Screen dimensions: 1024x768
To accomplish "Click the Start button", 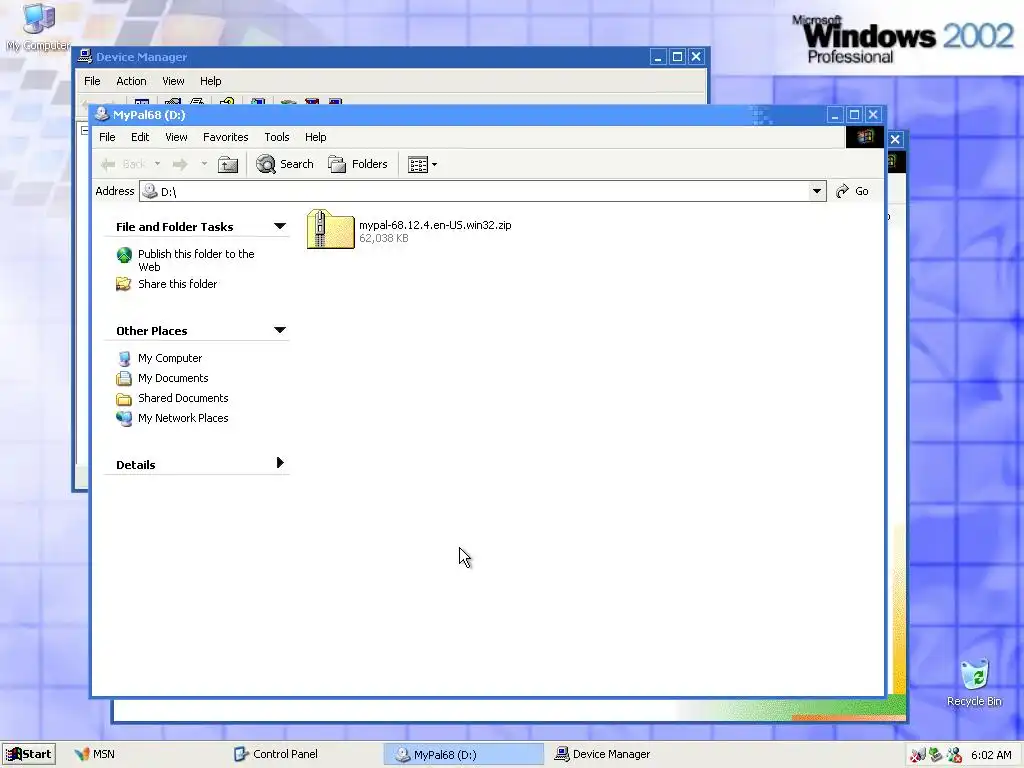I will coord(29,754).
